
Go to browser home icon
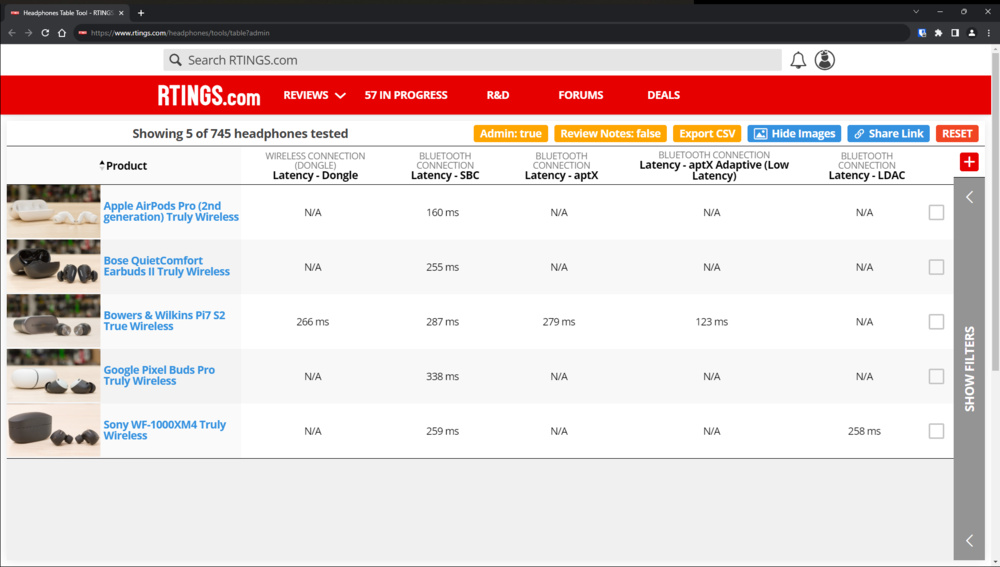[x=62, y=33]
